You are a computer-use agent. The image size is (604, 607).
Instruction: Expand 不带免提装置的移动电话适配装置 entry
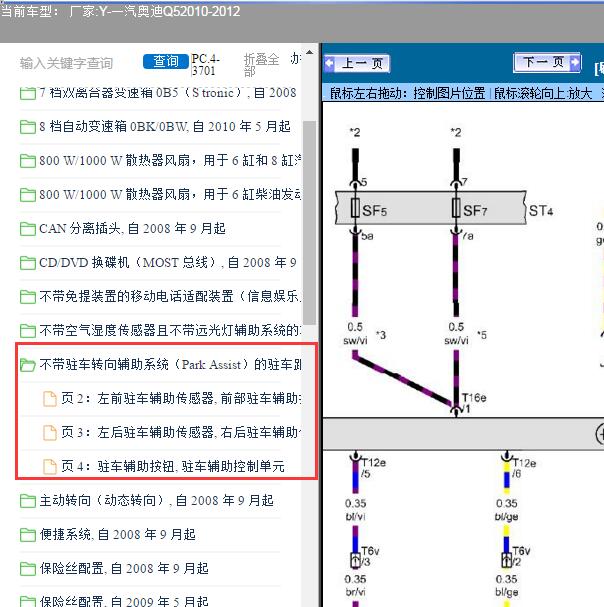(x=170, y=297)
